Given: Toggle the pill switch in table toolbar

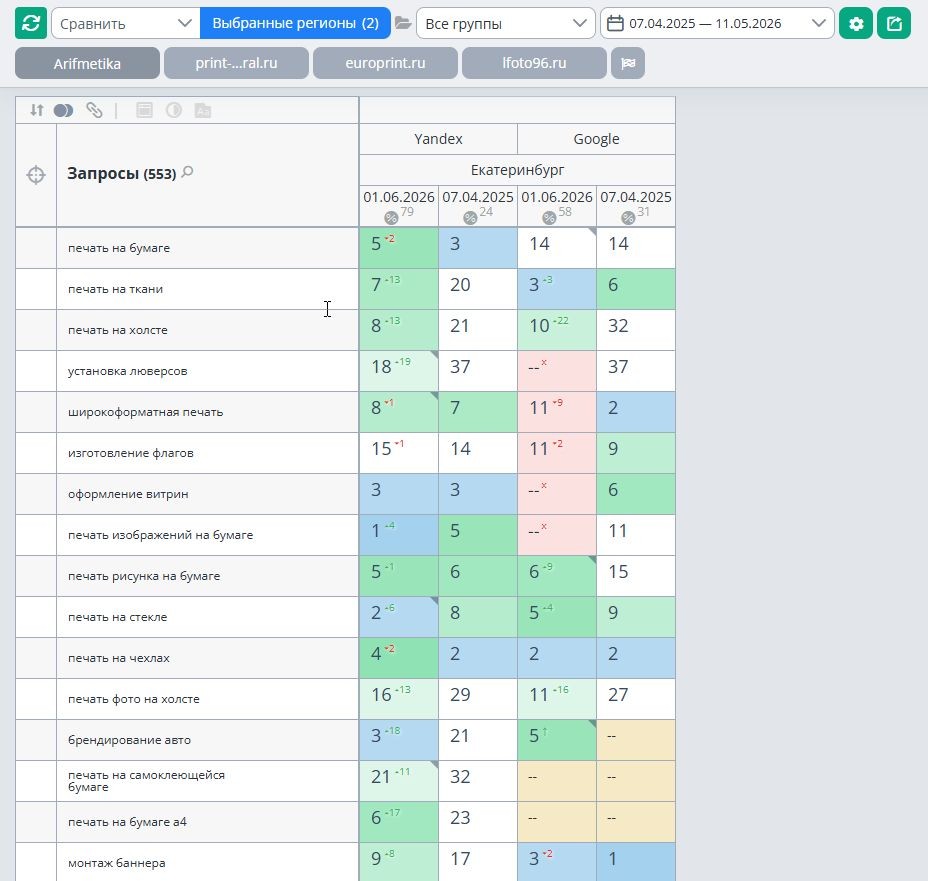Looking at the screenshot, I should coord(63,110).
